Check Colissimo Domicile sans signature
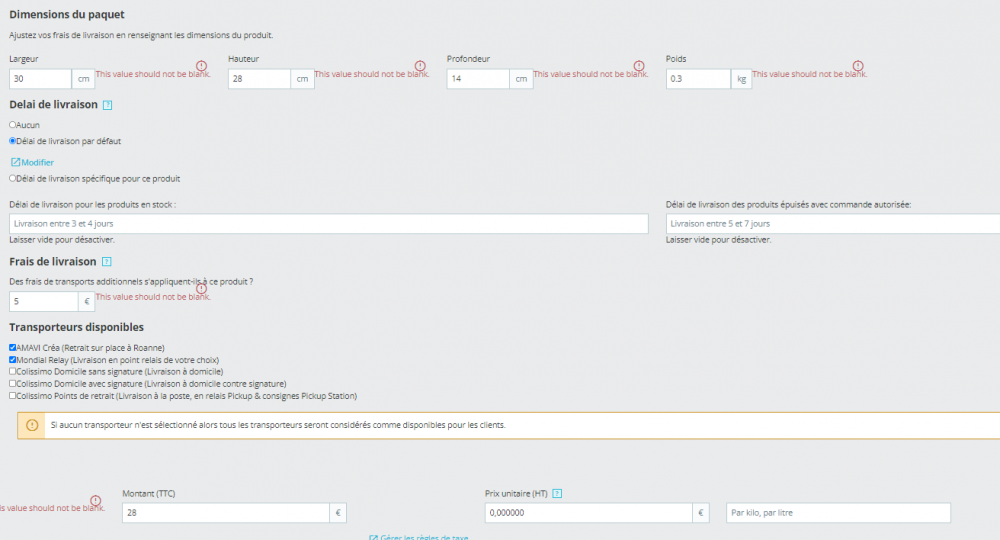This screenshot has height=540, width=1000. tap(12, 371)
